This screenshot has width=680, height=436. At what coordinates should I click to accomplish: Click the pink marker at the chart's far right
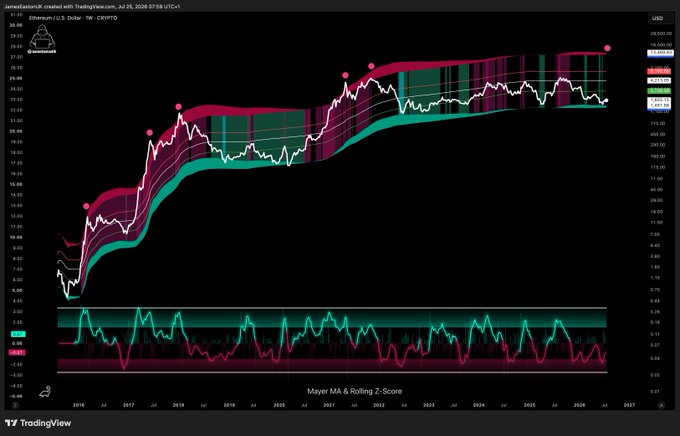click(608, 48)
